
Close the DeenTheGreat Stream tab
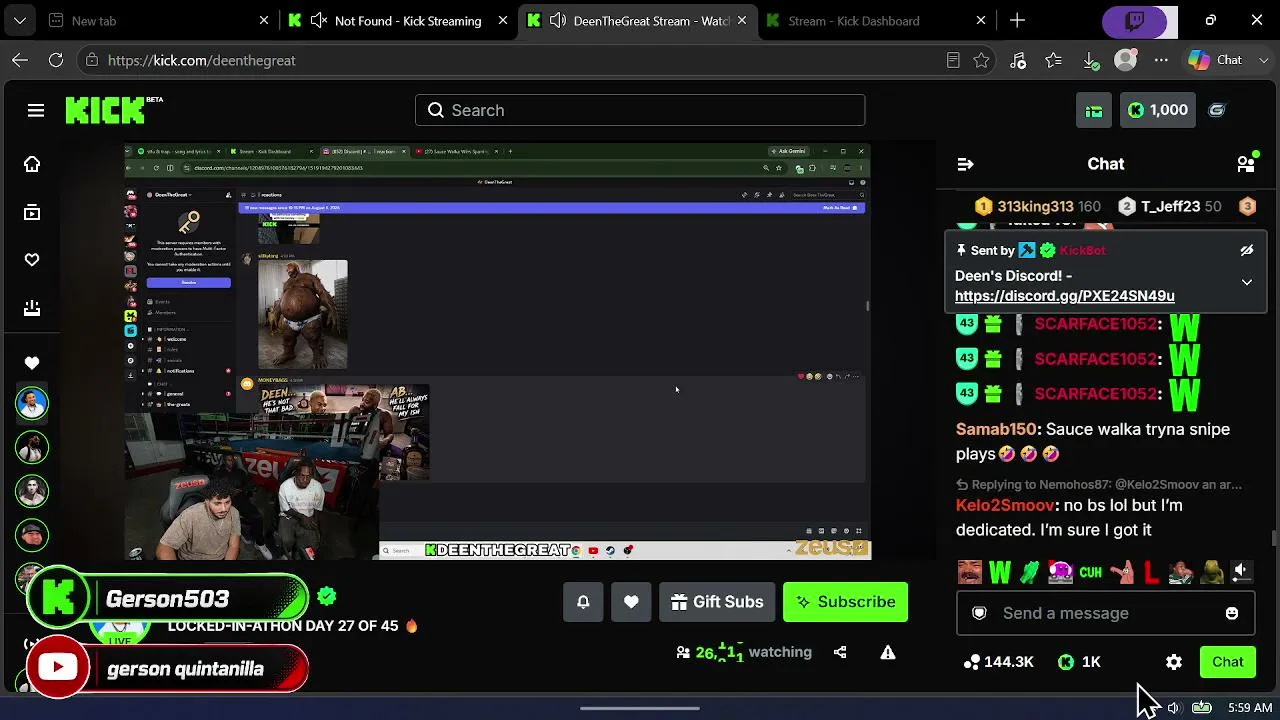(x=742, y=20)
